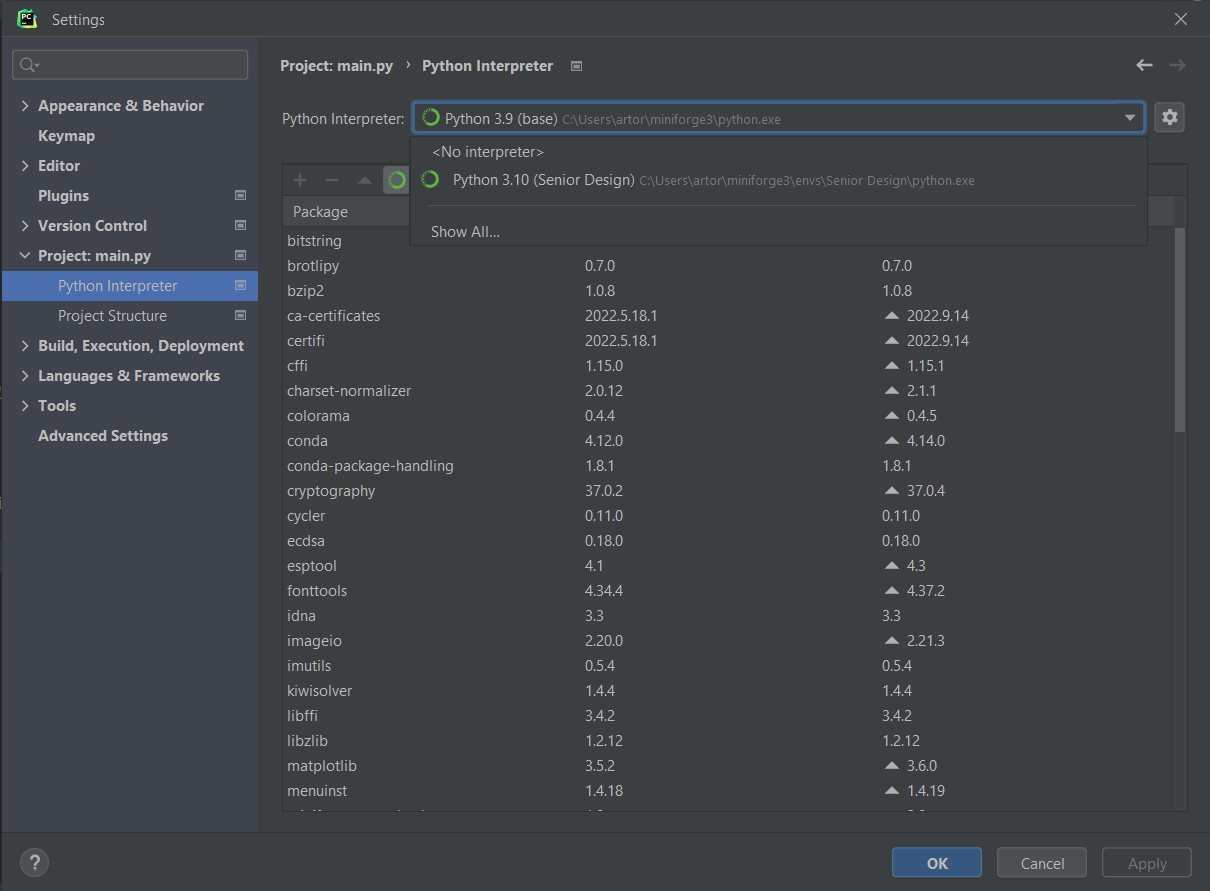The width and height of the screenshot is (1210, 891).
Task: Collapse the Project: main.py section
Action: tap(25, 255)
